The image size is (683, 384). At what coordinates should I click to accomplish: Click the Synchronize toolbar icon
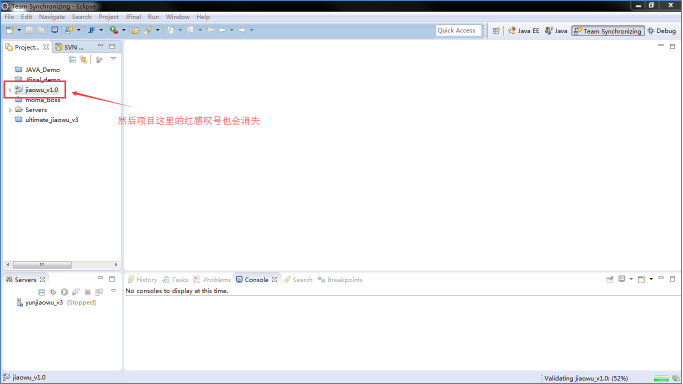pos(69,30)
